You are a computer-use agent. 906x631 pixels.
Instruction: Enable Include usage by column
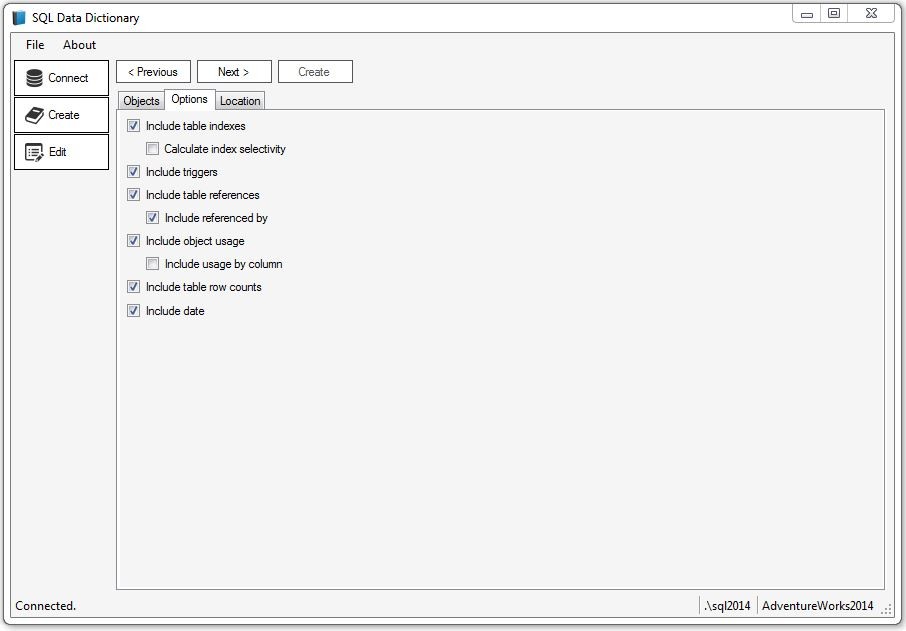pyautogui.click(x=153, y=264)
